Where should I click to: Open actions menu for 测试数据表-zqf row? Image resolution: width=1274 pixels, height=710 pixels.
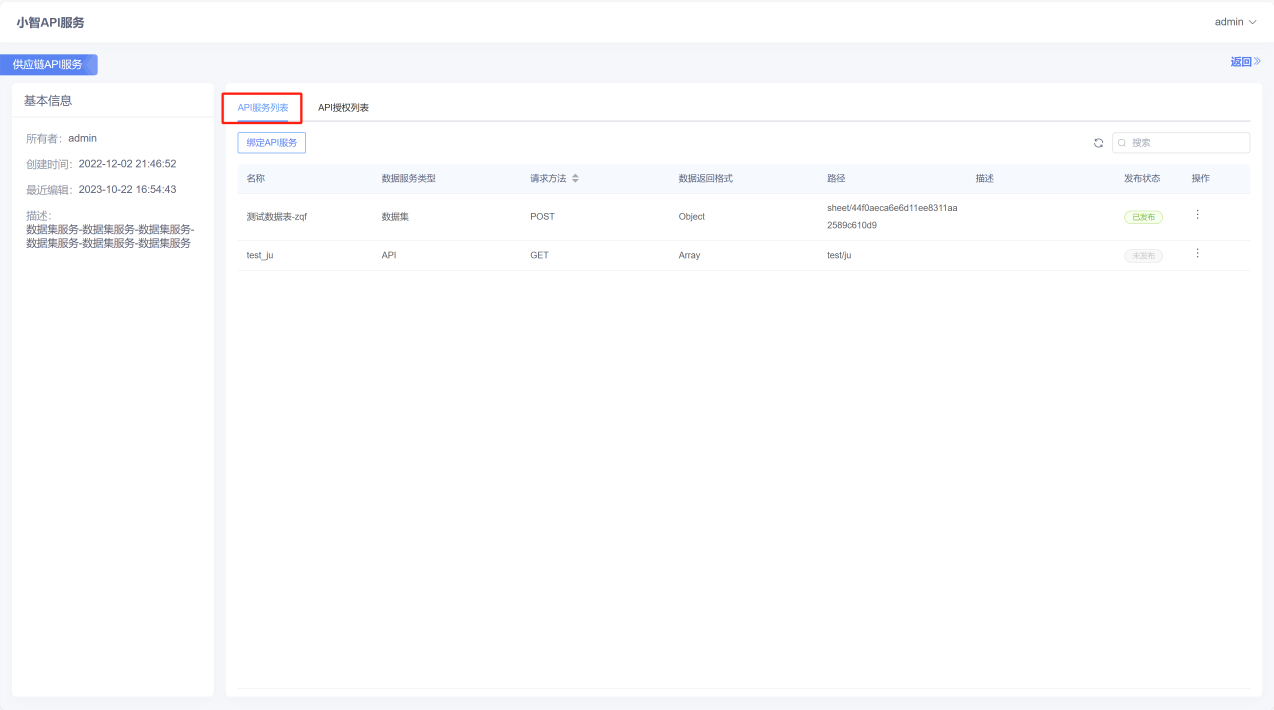1197,214
